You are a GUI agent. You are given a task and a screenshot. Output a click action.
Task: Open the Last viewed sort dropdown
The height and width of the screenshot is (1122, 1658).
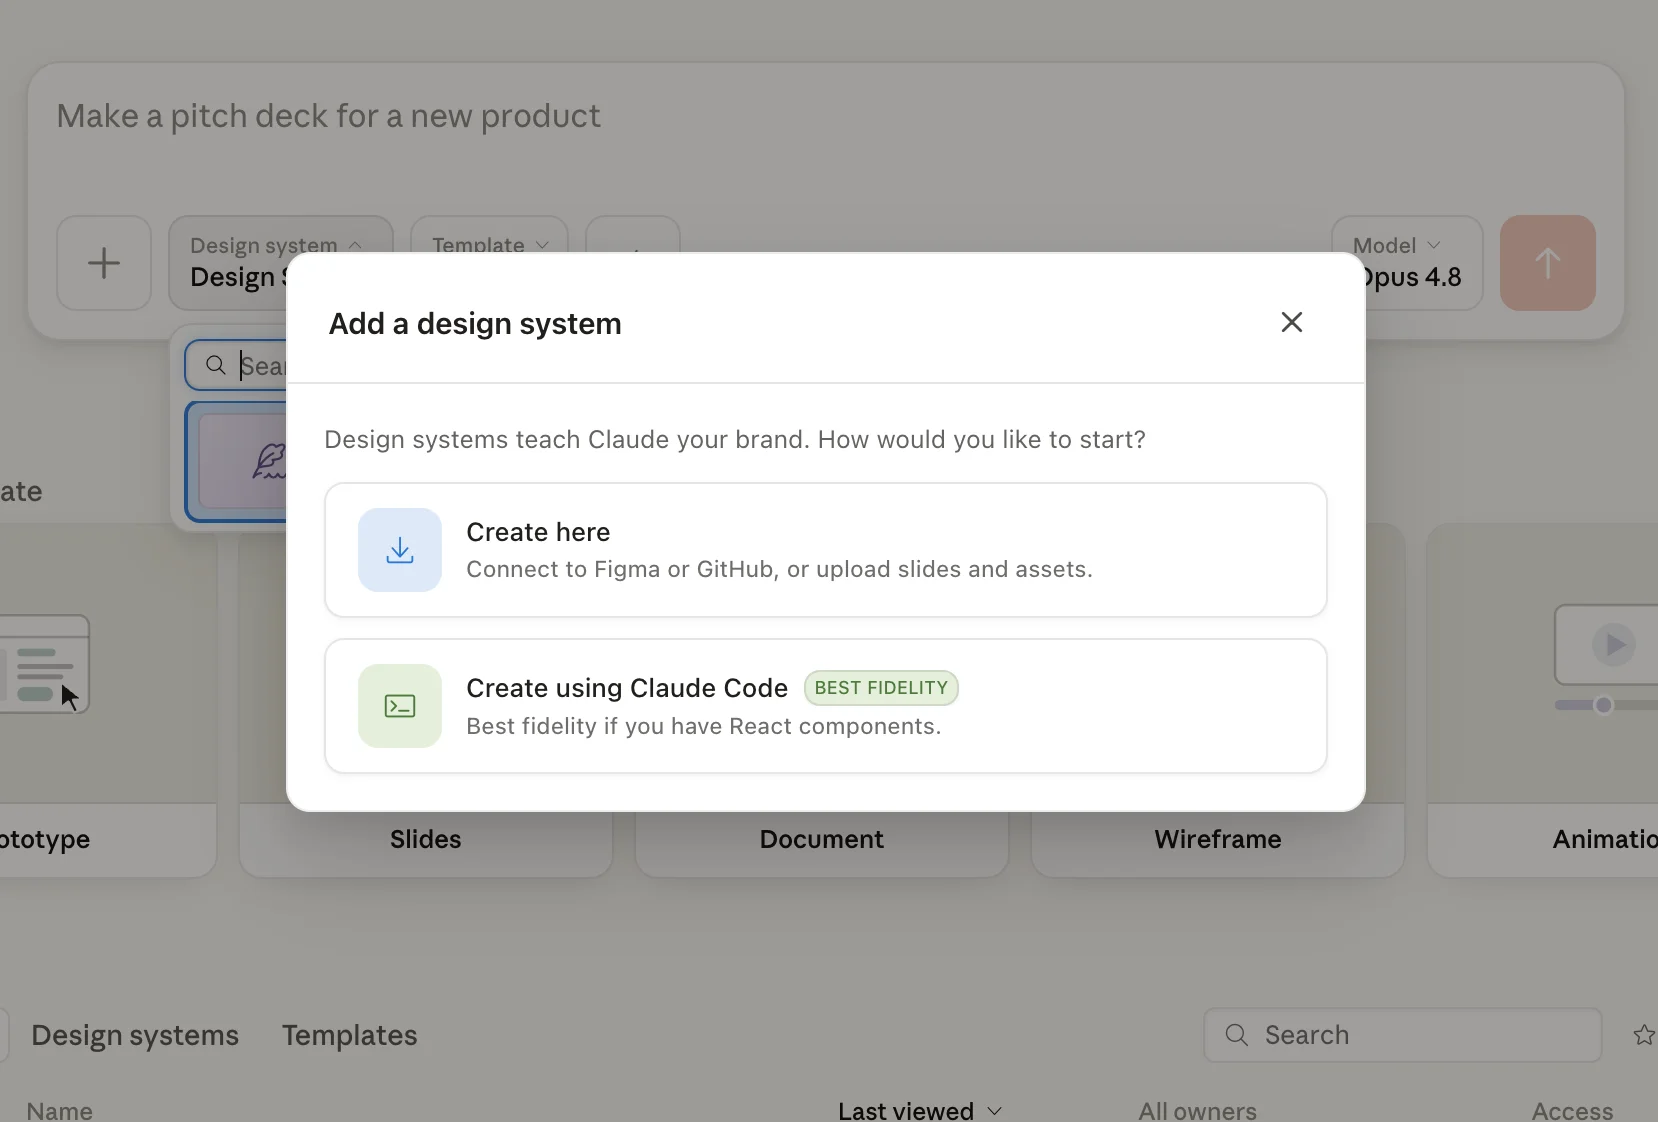click(x=920, y=1110)
